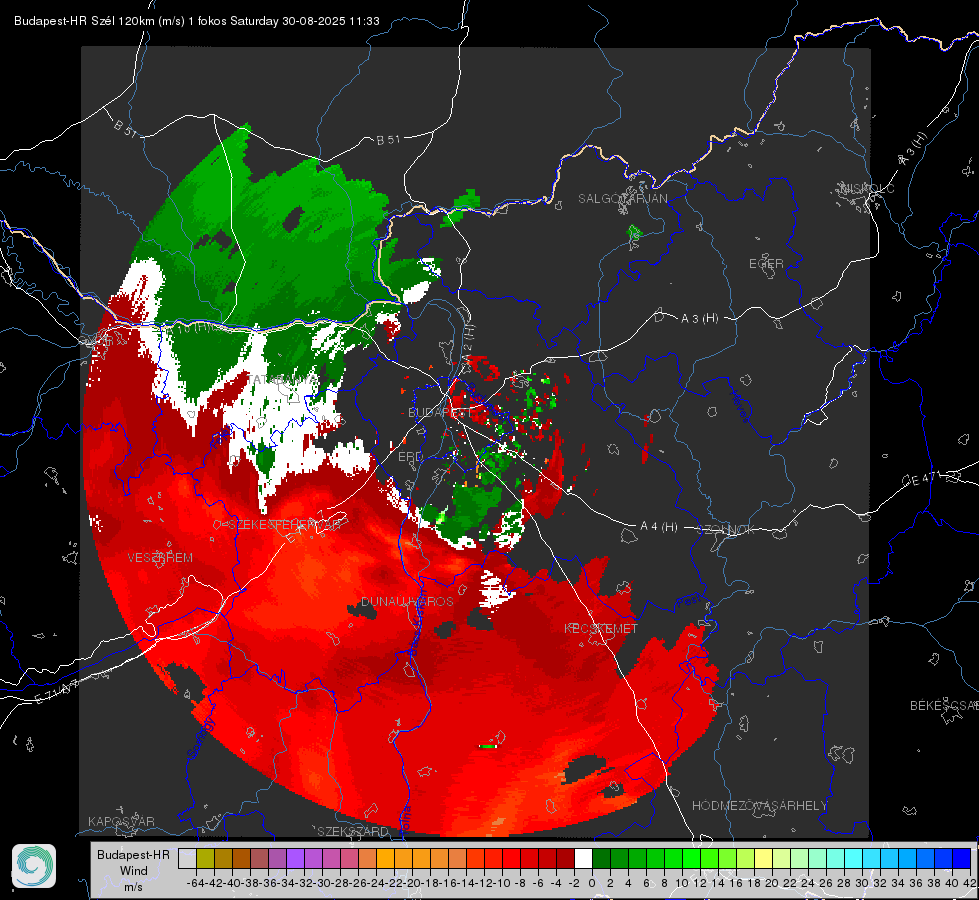The height and width of the screenshot is (900, 979).
Task: Click the KECSKEMÉT city label
Action: [601, 628]
